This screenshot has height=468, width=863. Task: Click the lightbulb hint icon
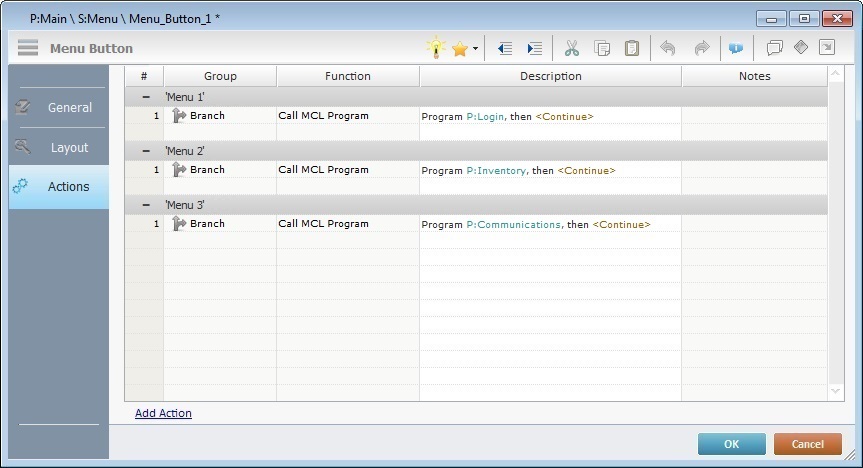click(435, 48)
